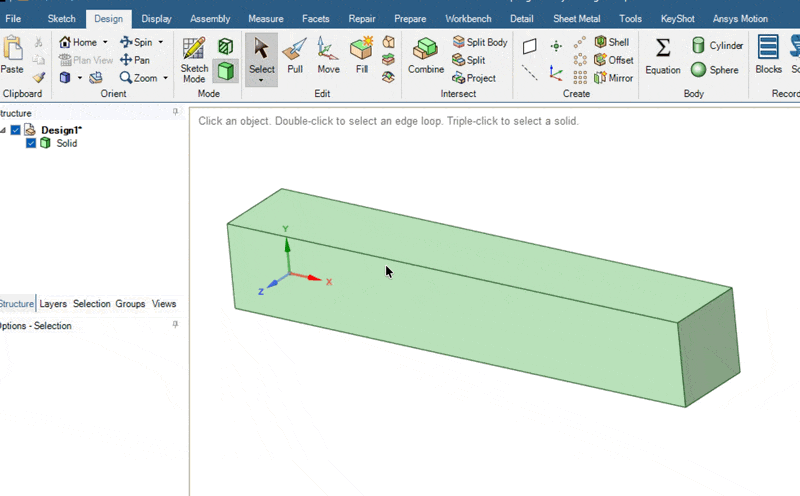The width and height of the screenshot is (800, 496).
Task: Click the Split Body button
Action: click(x=480, y=42)
